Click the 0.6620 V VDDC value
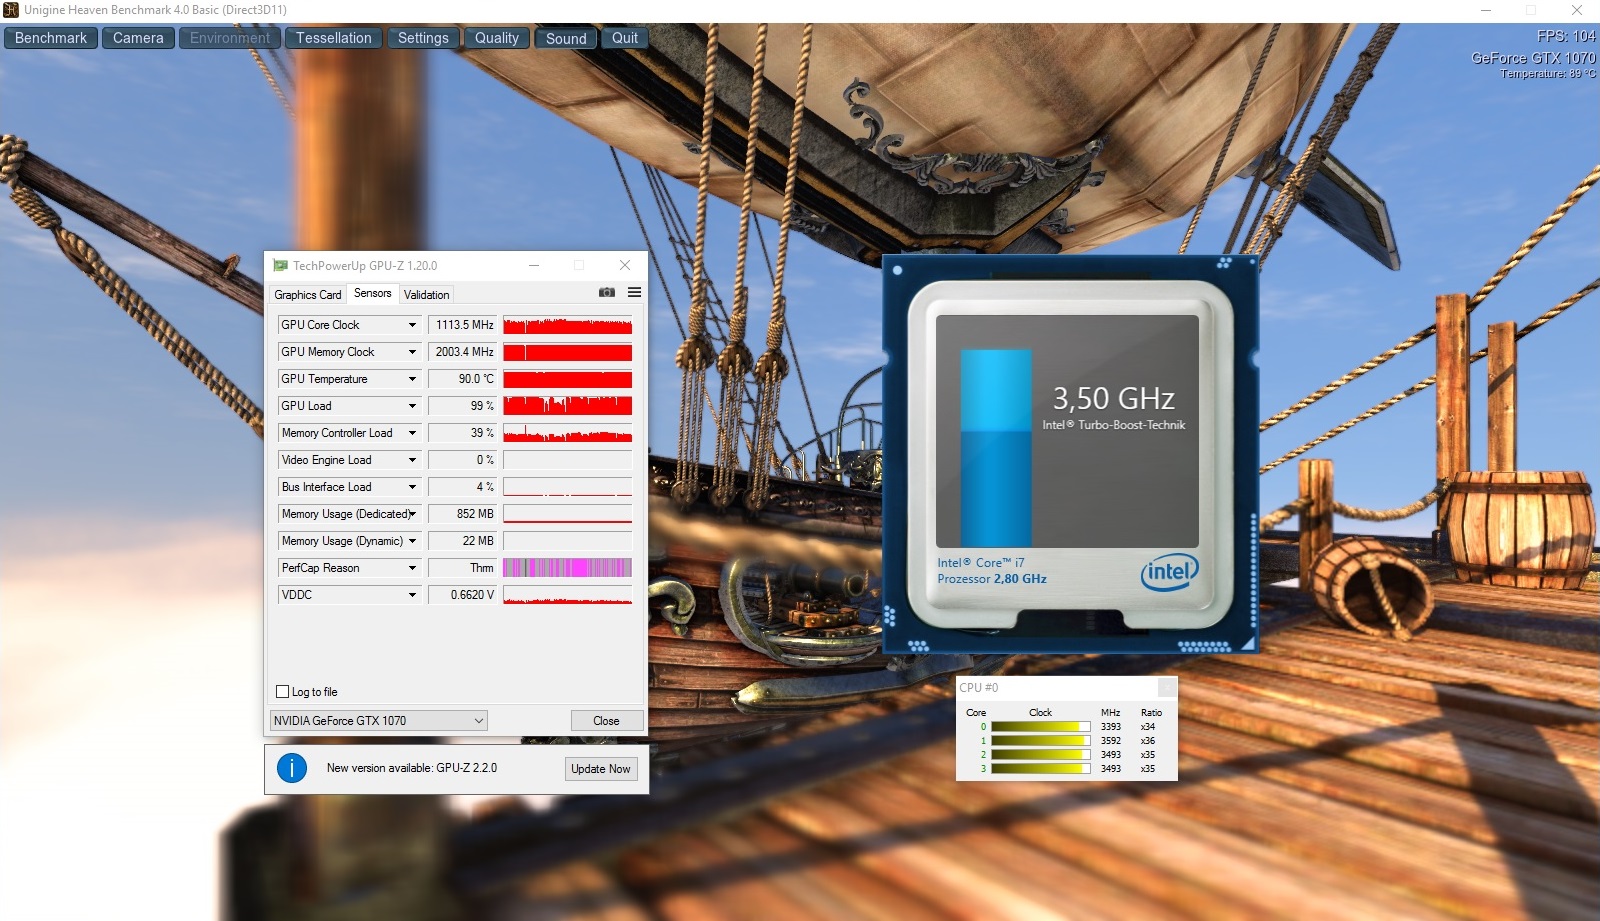Viewport: 1600px width, 921px height. [463, 595]
